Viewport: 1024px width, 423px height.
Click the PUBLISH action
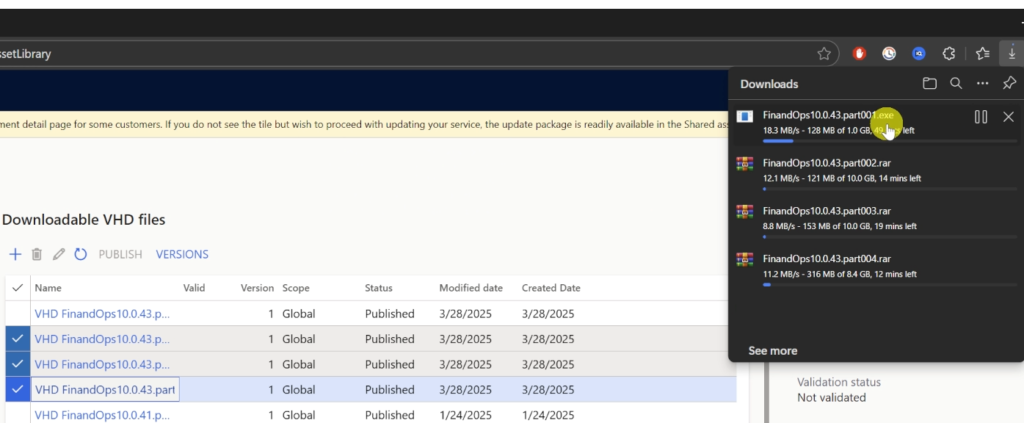[x=120, y=255]
